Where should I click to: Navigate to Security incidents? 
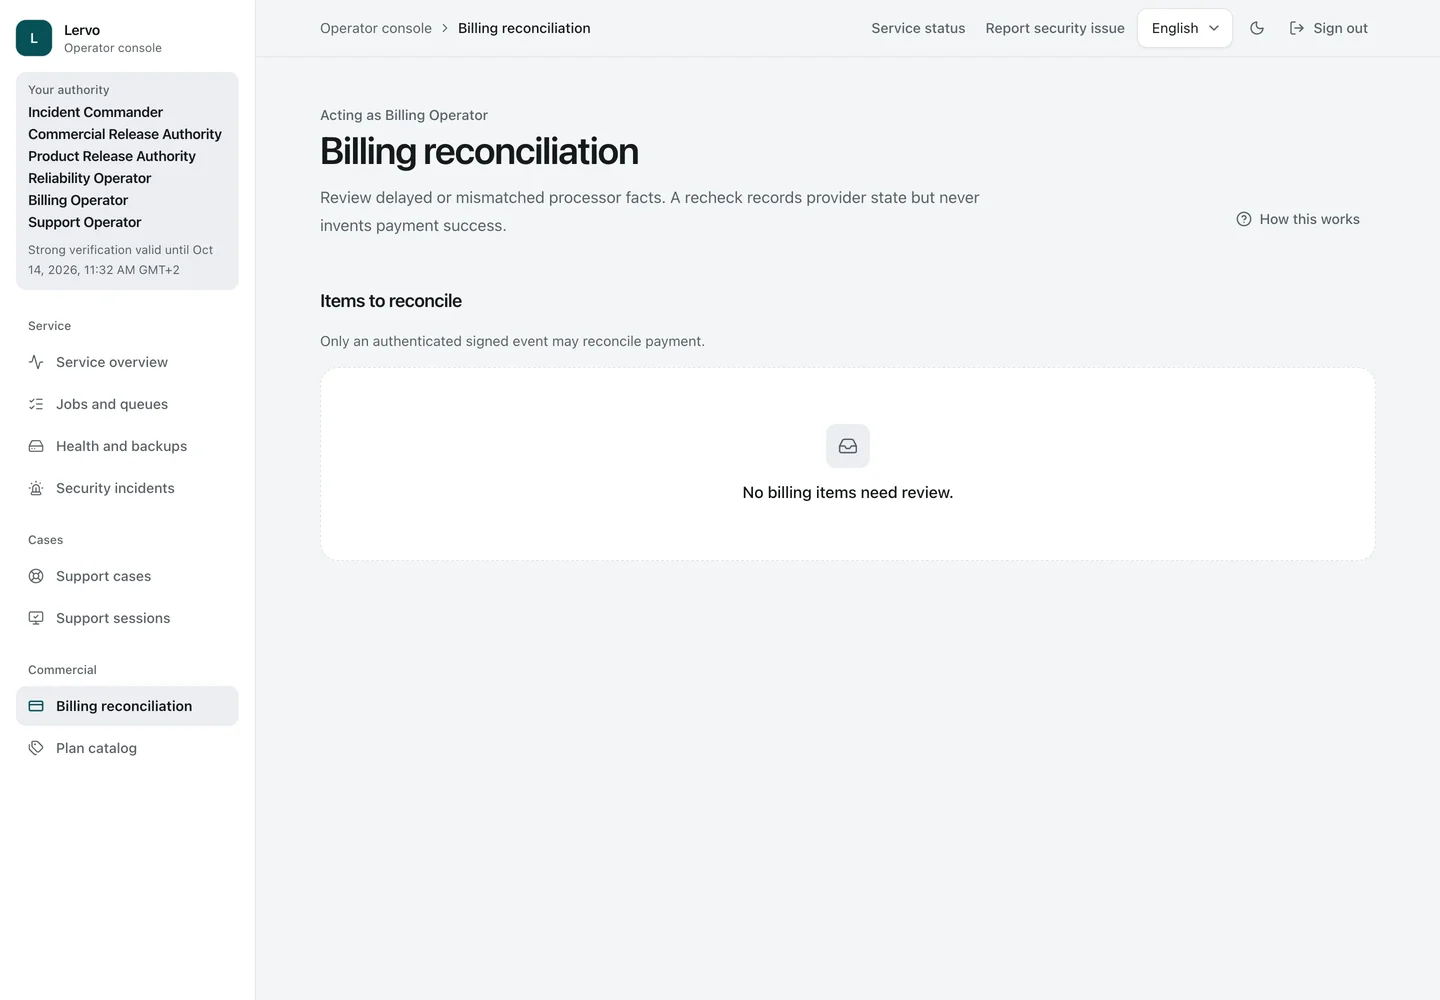pyautogui.click(x=127, y=488)
